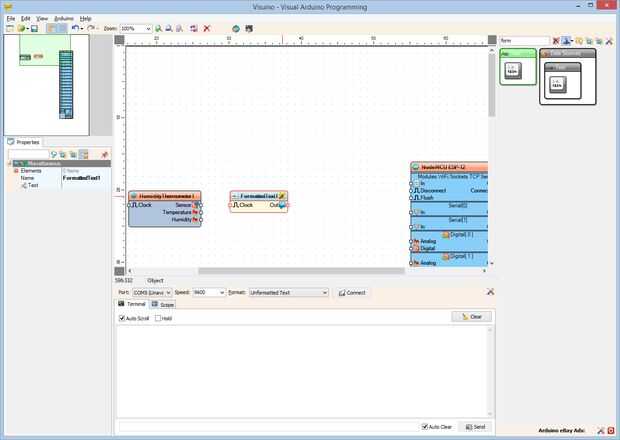The image size is (620, 440).
Task: Click the NodeMCU ESP-12 board header
Action: [x=449, y=167]
